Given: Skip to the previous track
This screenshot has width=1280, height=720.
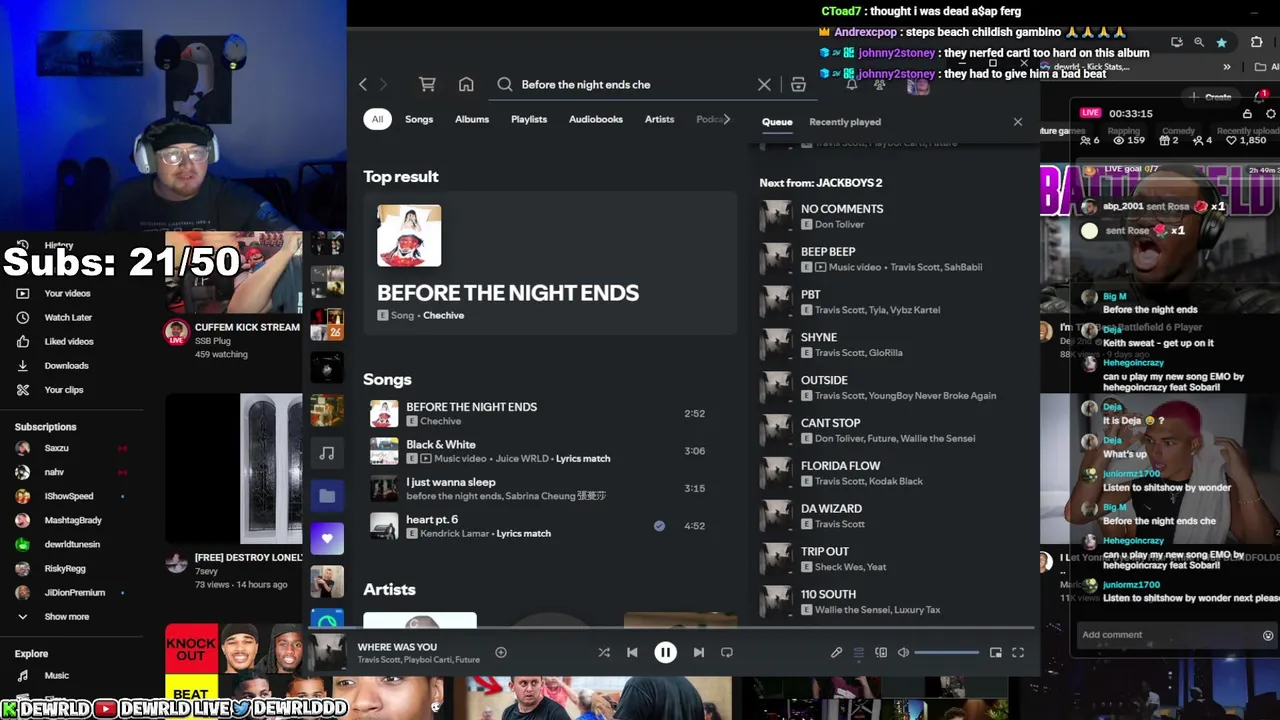Looking at the screenshot, I should pyautogui.click(x=632, y=653).
